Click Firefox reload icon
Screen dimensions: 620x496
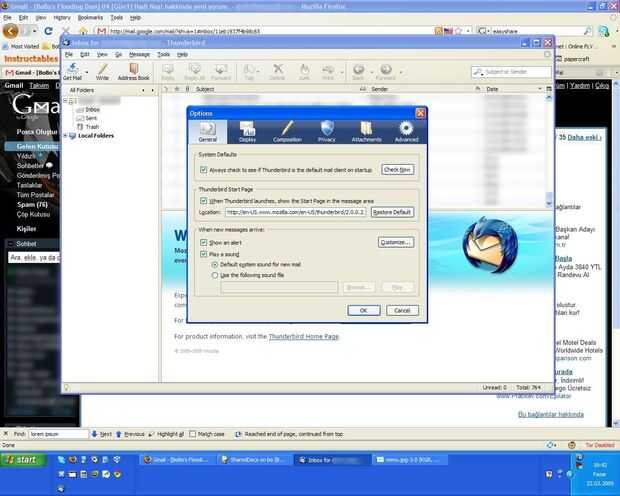48,31
